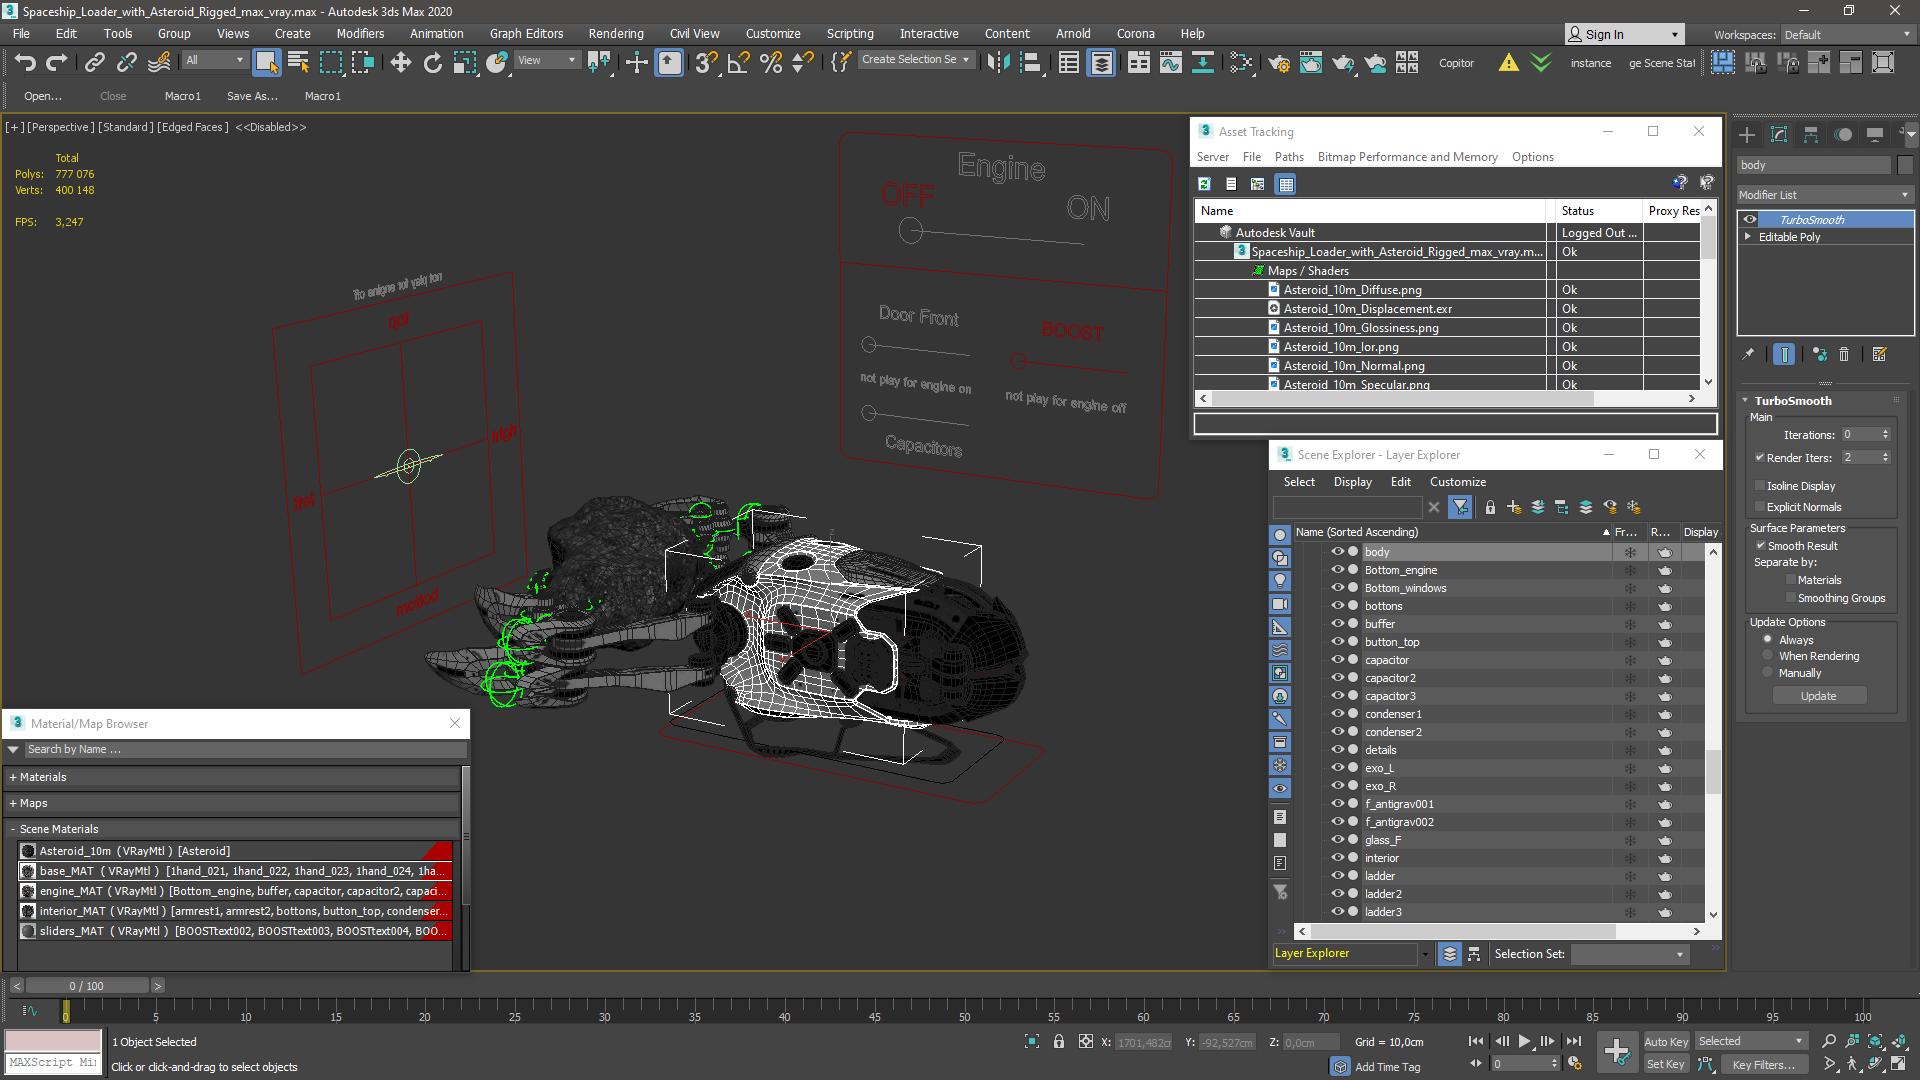The width and height of the screenshot is (1920, 1080).
Task: Choose the Select and Scale tool
Action: pyautogui.click(x=464, y=62)
